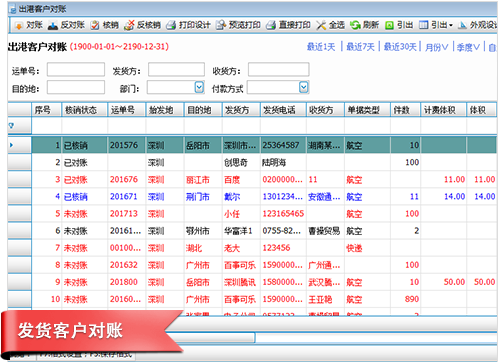Expand the 季度 quarter filter menu
The width and height of the screenshot is (498, 362).
click(x=468, y=47)
